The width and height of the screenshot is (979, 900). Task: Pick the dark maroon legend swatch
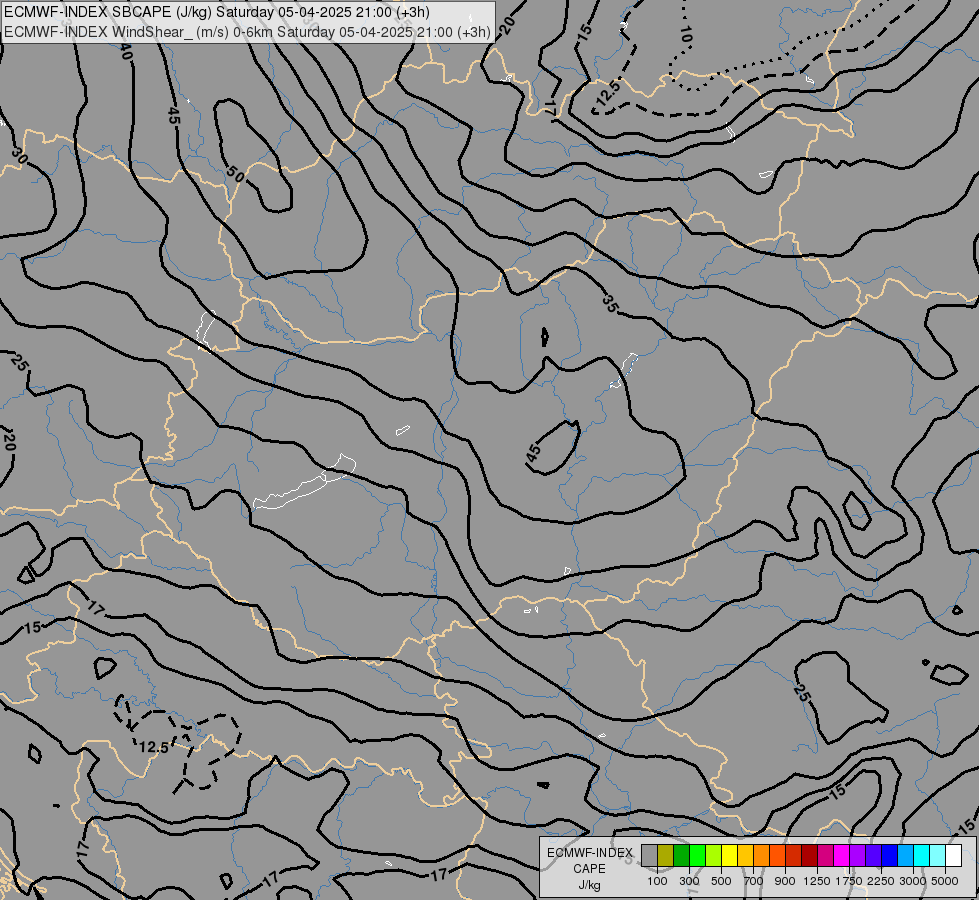click(x=809, y=856)
